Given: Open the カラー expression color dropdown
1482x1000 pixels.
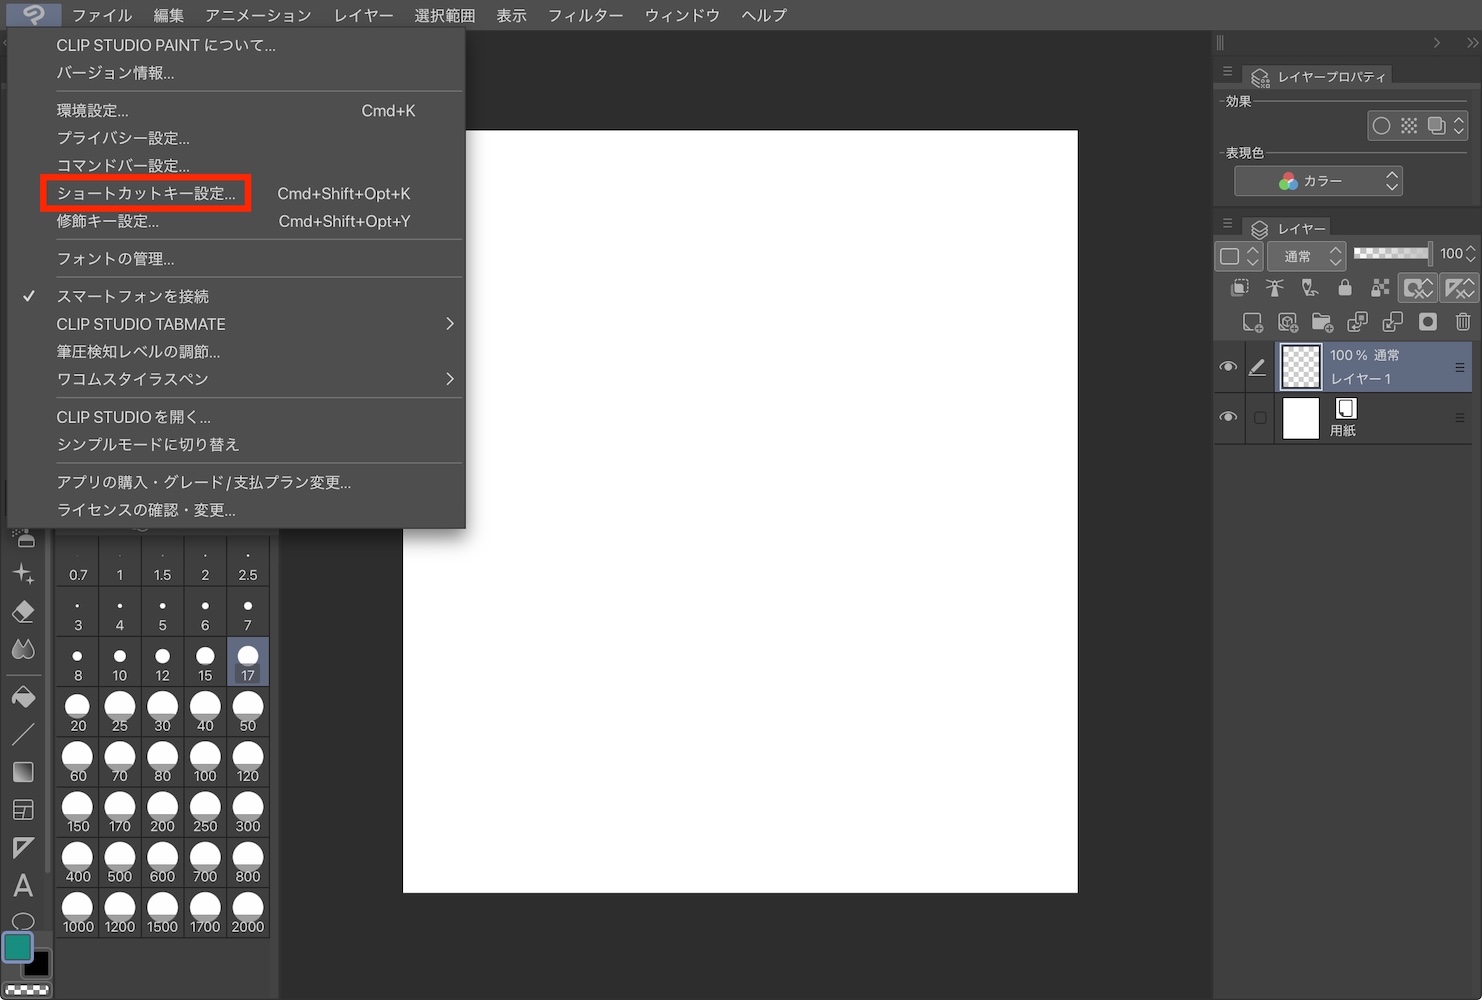Looking at the screenshot, I should pyautogui.click(x=1318, y=181).
